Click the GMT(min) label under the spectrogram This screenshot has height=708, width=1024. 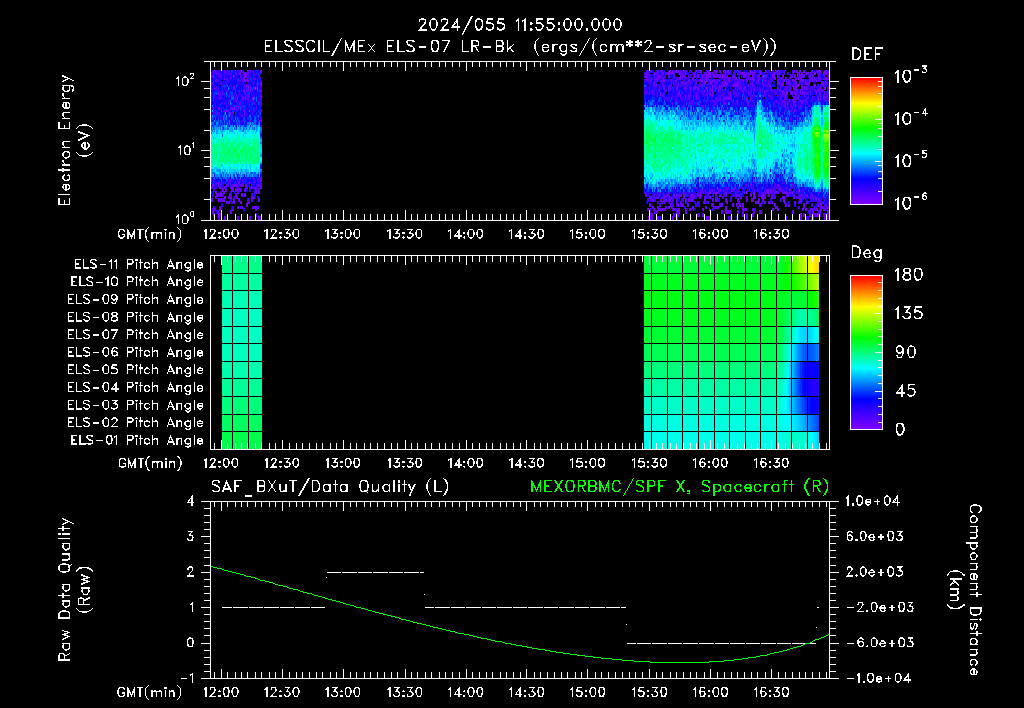150,234
